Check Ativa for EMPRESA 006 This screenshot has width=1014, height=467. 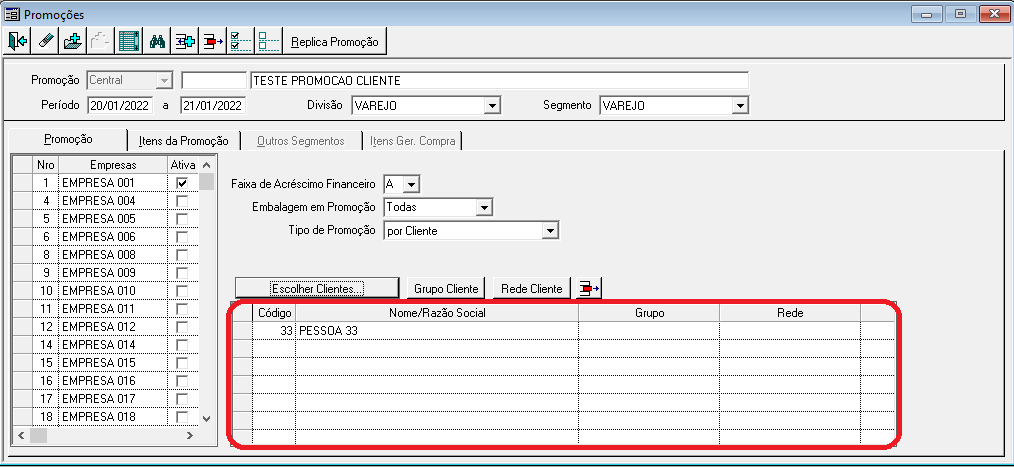coord(182,237)
